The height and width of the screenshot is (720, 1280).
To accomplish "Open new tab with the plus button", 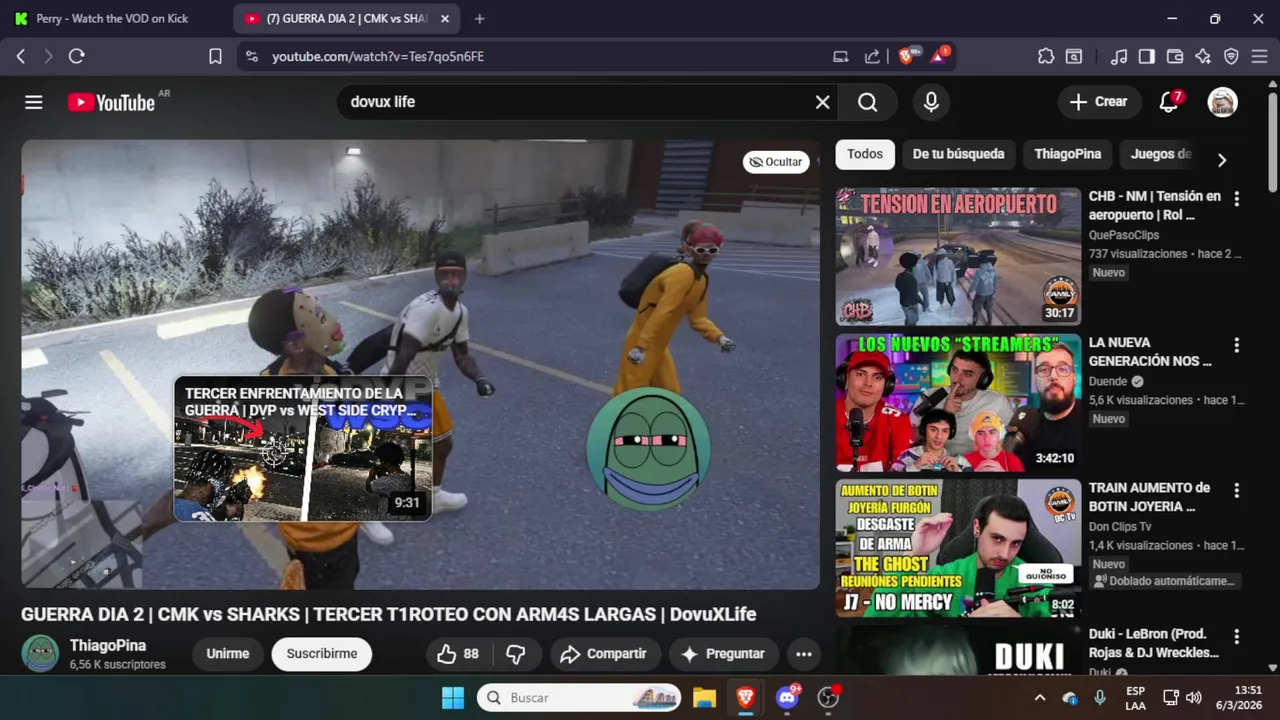I will click(x=480, y=19).
